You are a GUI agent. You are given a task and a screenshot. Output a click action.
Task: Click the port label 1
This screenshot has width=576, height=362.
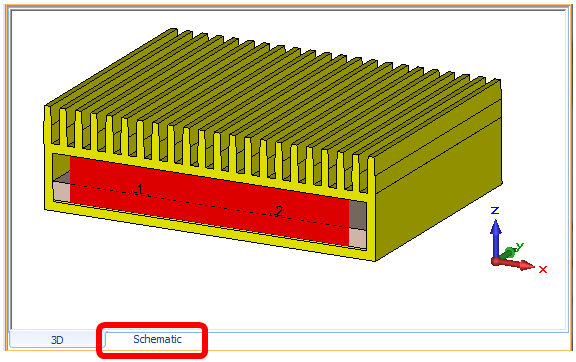(140, 189)
